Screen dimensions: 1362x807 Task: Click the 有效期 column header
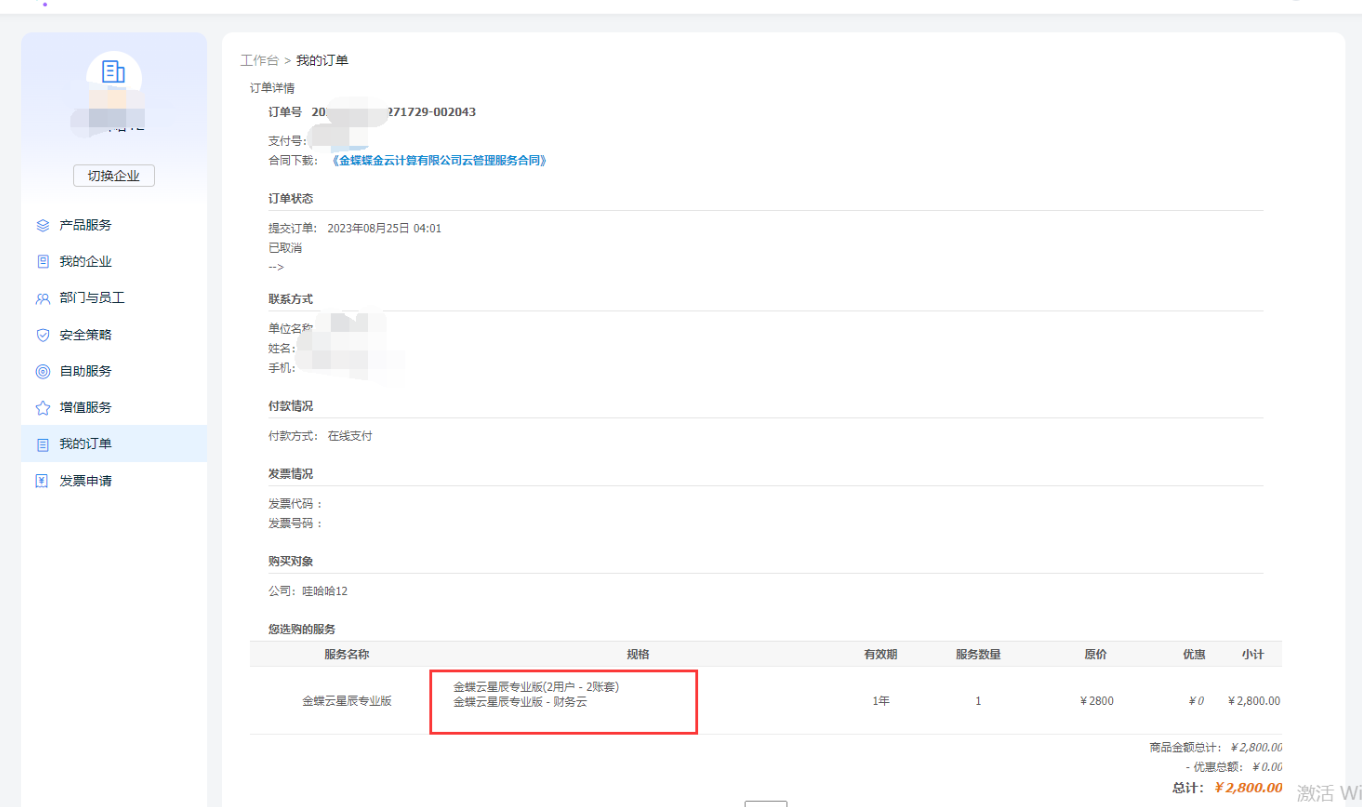tap(881, 655)
